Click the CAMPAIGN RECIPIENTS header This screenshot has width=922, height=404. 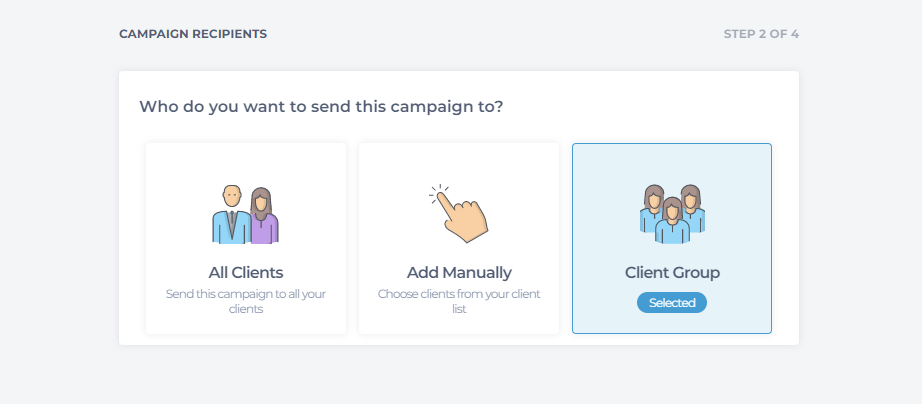(193, 34)
